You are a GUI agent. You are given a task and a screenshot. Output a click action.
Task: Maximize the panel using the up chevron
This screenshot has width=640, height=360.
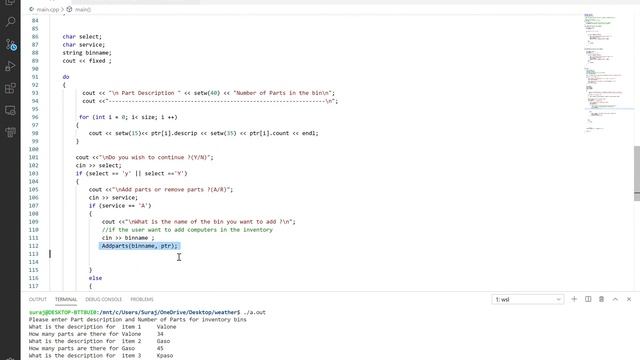[615, 299]
